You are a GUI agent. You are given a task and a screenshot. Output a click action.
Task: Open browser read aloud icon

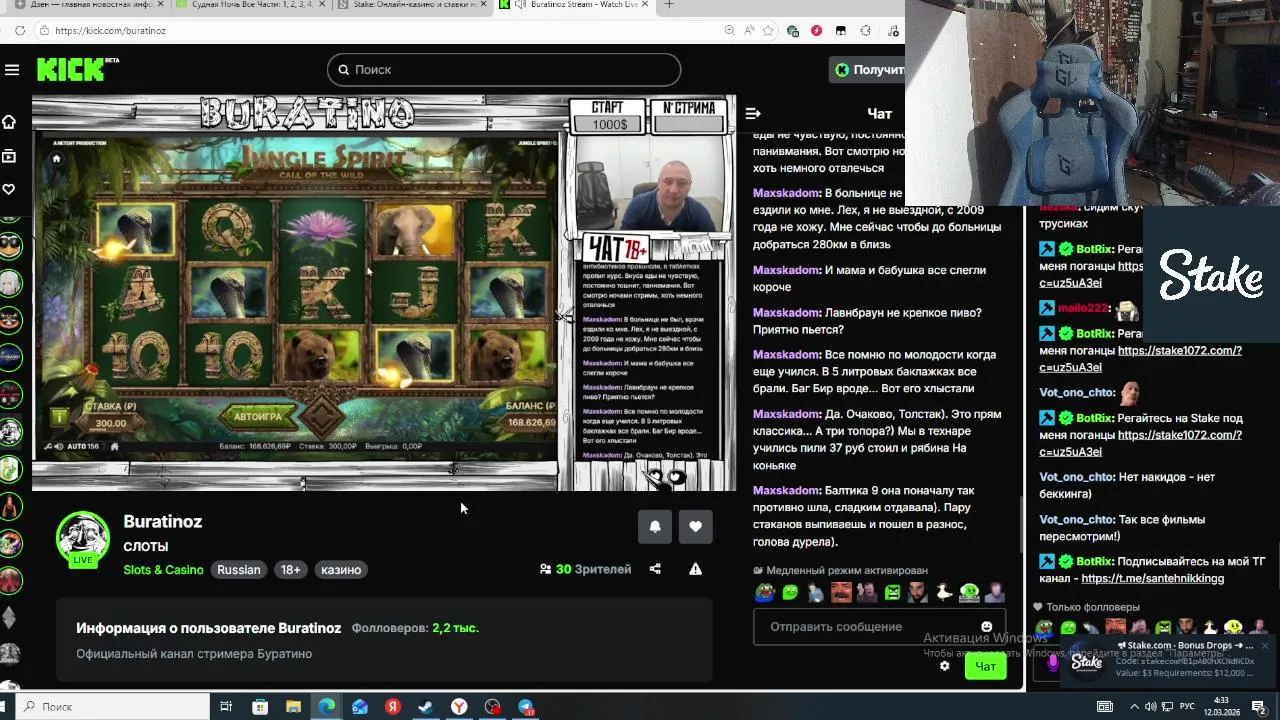749,31
